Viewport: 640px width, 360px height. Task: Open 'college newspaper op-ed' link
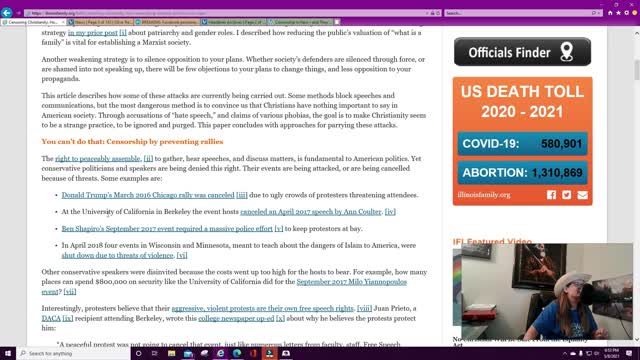point(236,318)
